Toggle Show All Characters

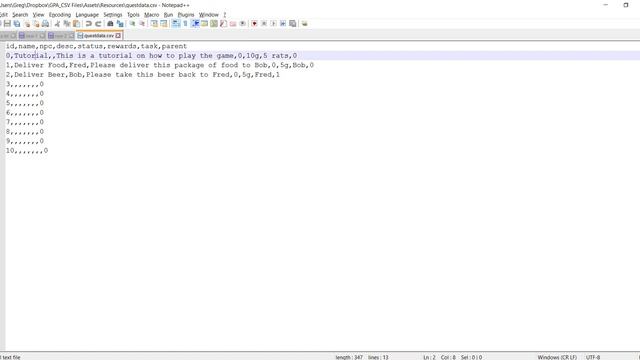[x=185, y=24]
